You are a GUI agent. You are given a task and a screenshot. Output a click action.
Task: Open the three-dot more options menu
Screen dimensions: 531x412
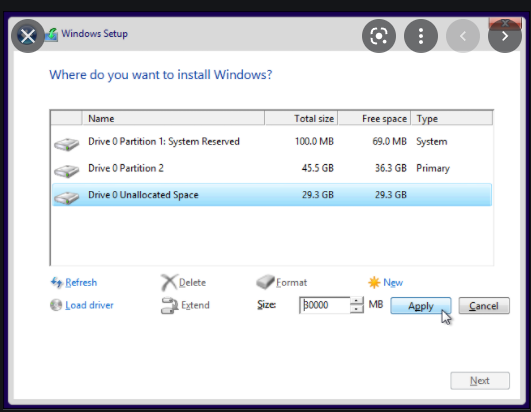tap(421, 36)
